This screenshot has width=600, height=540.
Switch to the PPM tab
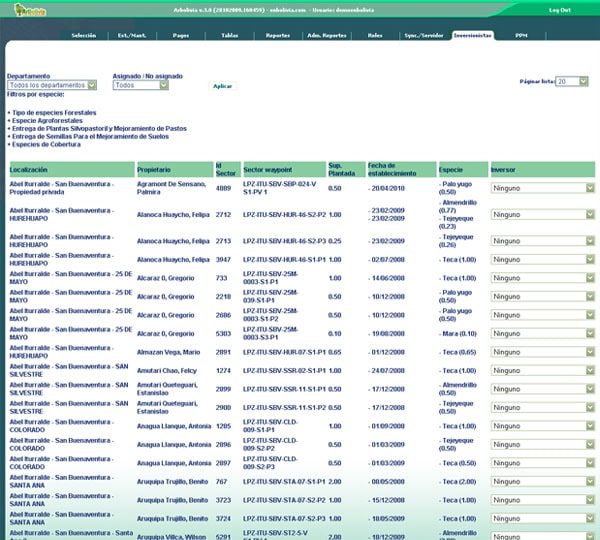[x=521, y=36]
